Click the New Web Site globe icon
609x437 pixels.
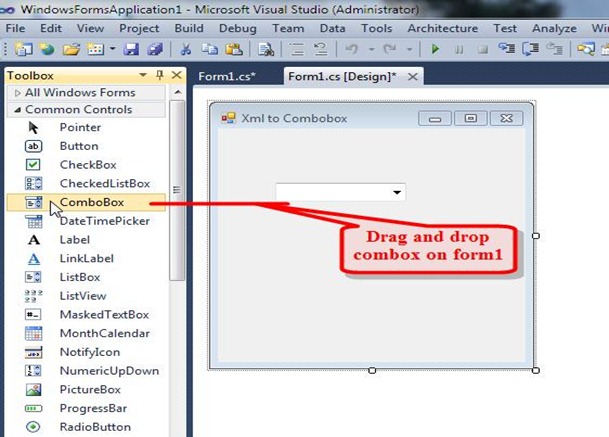(x=47, y=49)
